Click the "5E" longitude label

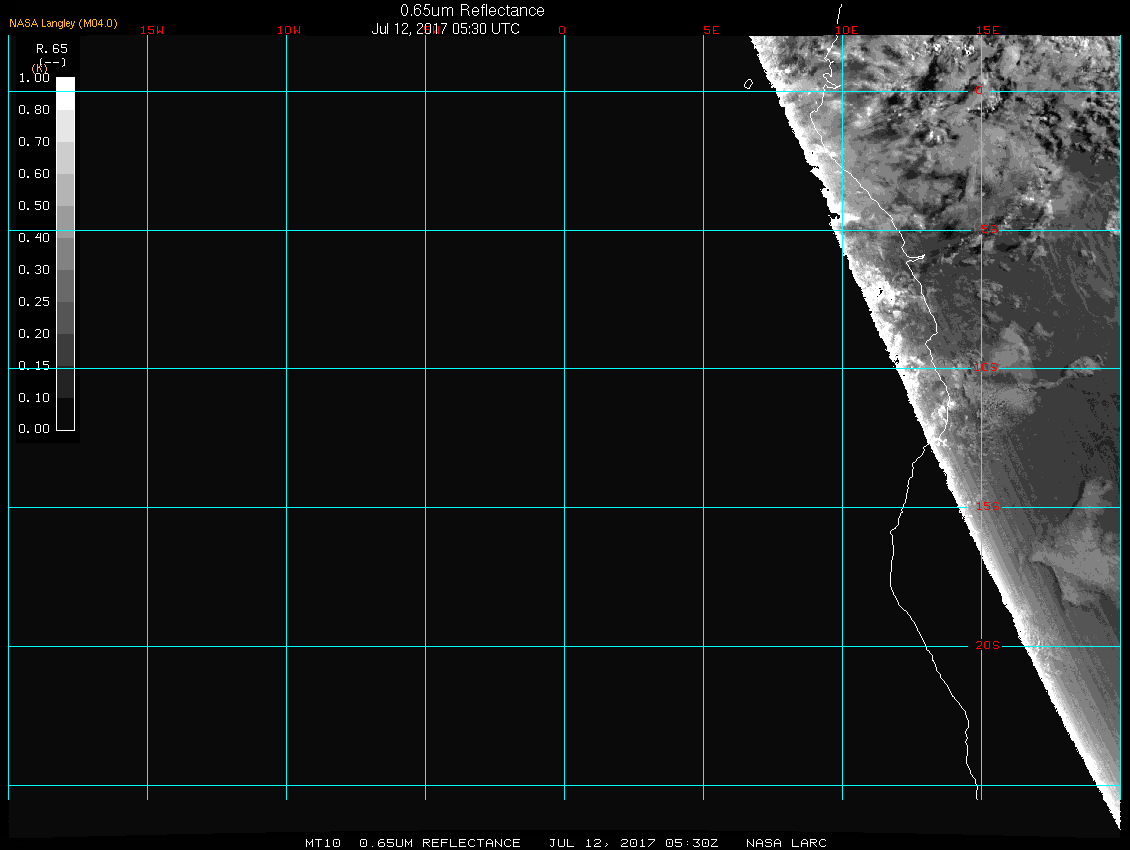[711, 30]
